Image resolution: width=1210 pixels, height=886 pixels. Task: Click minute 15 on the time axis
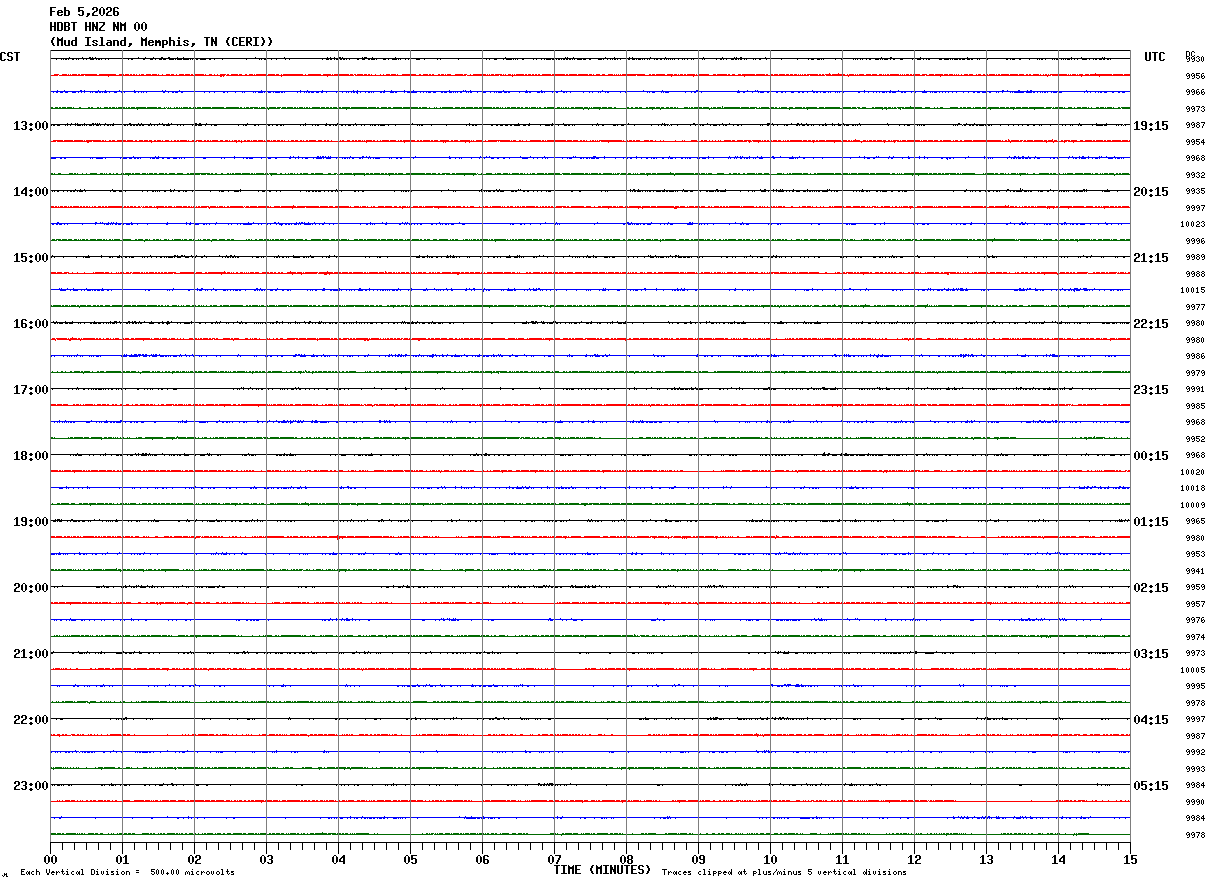pos(1130,859)
